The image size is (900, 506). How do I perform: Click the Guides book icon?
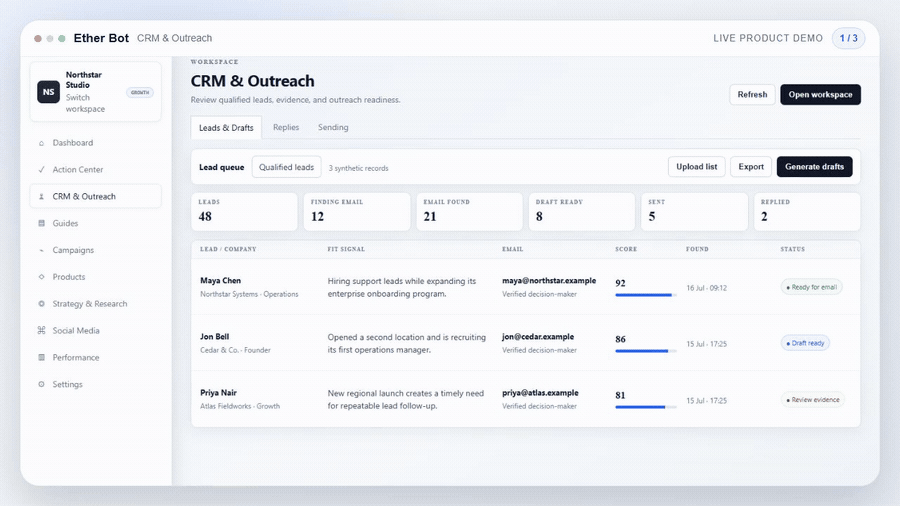(x=41, y=223)
